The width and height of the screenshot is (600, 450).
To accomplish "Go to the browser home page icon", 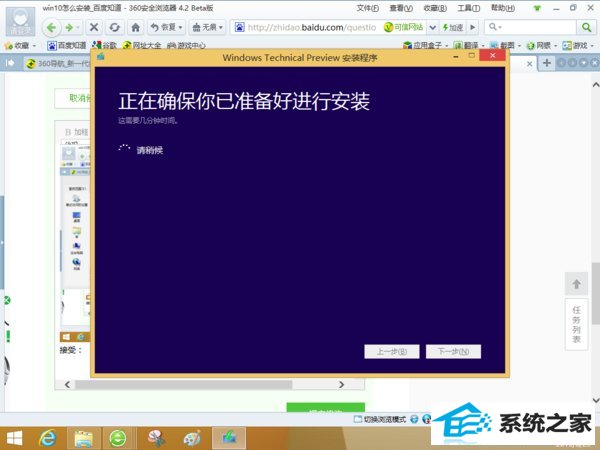I will (x=136, y=27).
